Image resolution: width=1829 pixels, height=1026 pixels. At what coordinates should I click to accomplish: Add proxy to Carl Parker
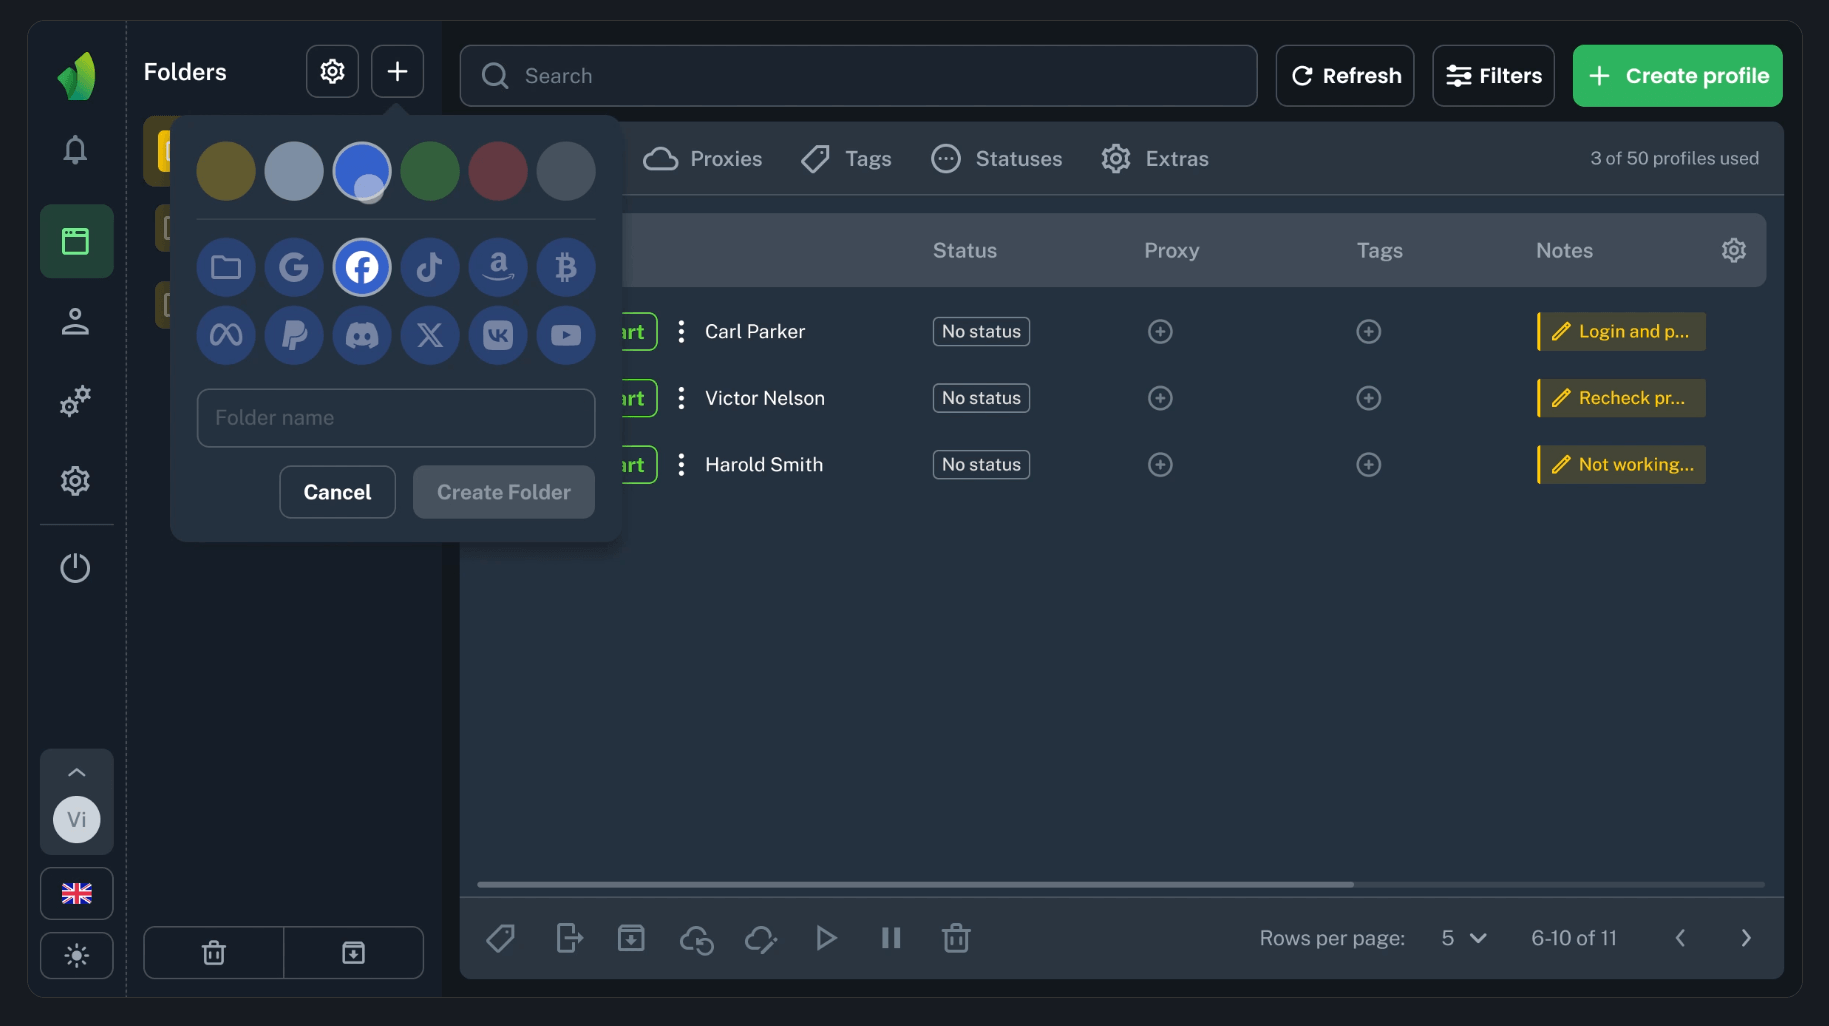tap(1160, 332)
